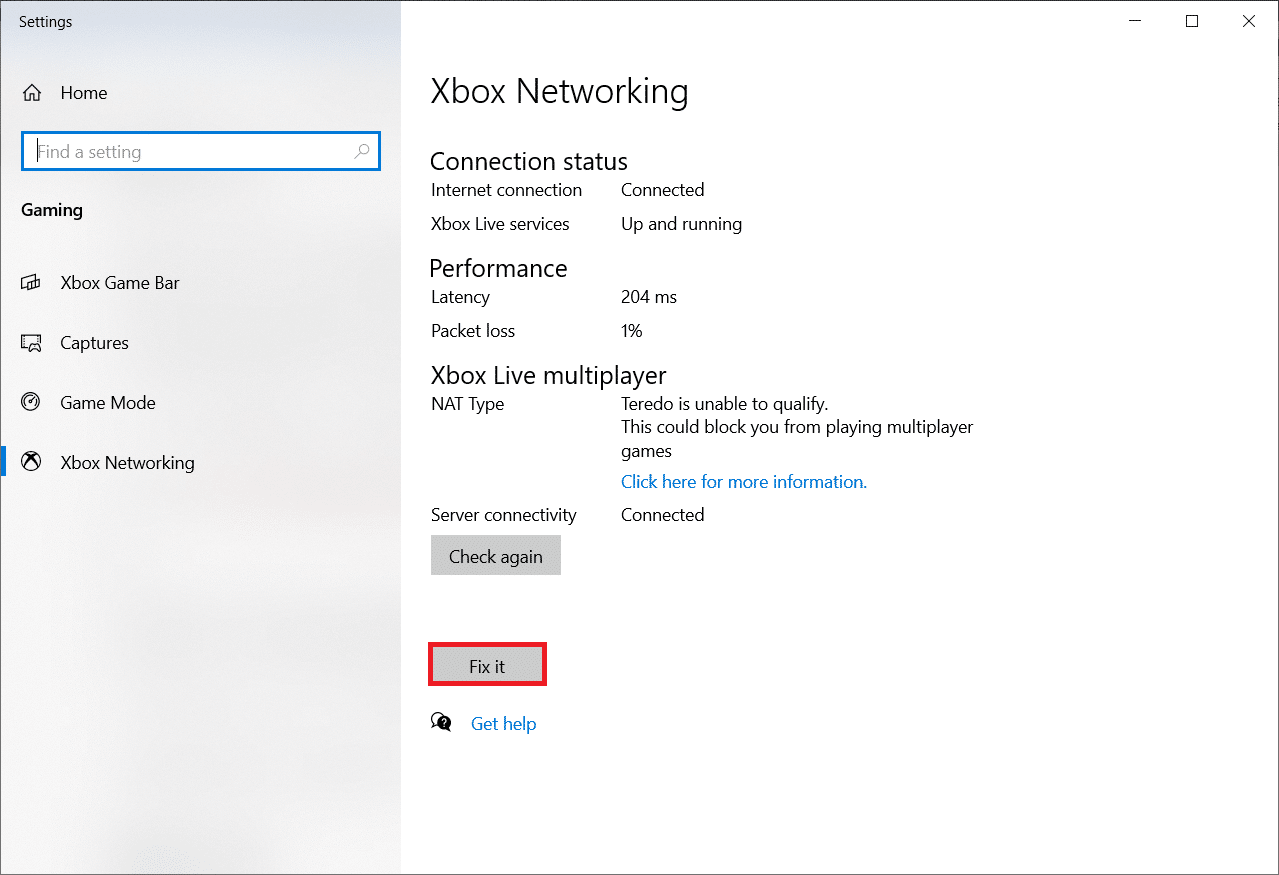The height and width of the screenshot is (875, 1279).
Task: Run the Check again button
Action: 496,556
